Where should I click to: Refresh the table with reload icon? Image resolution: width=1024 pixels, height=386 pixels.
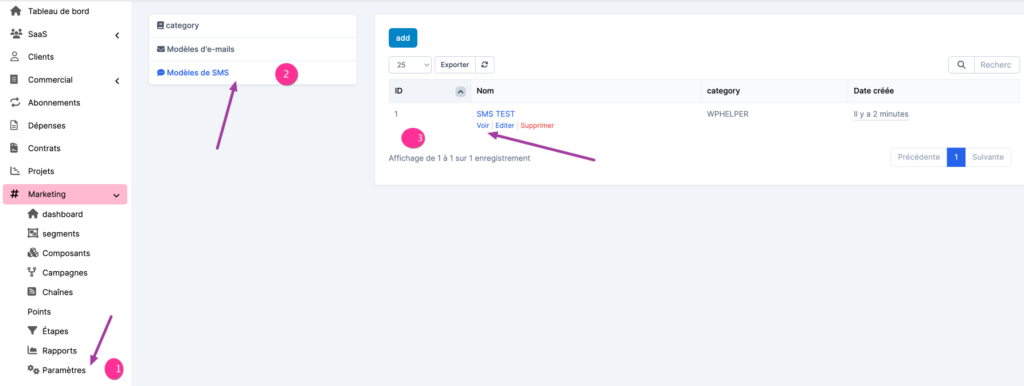(485, 65)
